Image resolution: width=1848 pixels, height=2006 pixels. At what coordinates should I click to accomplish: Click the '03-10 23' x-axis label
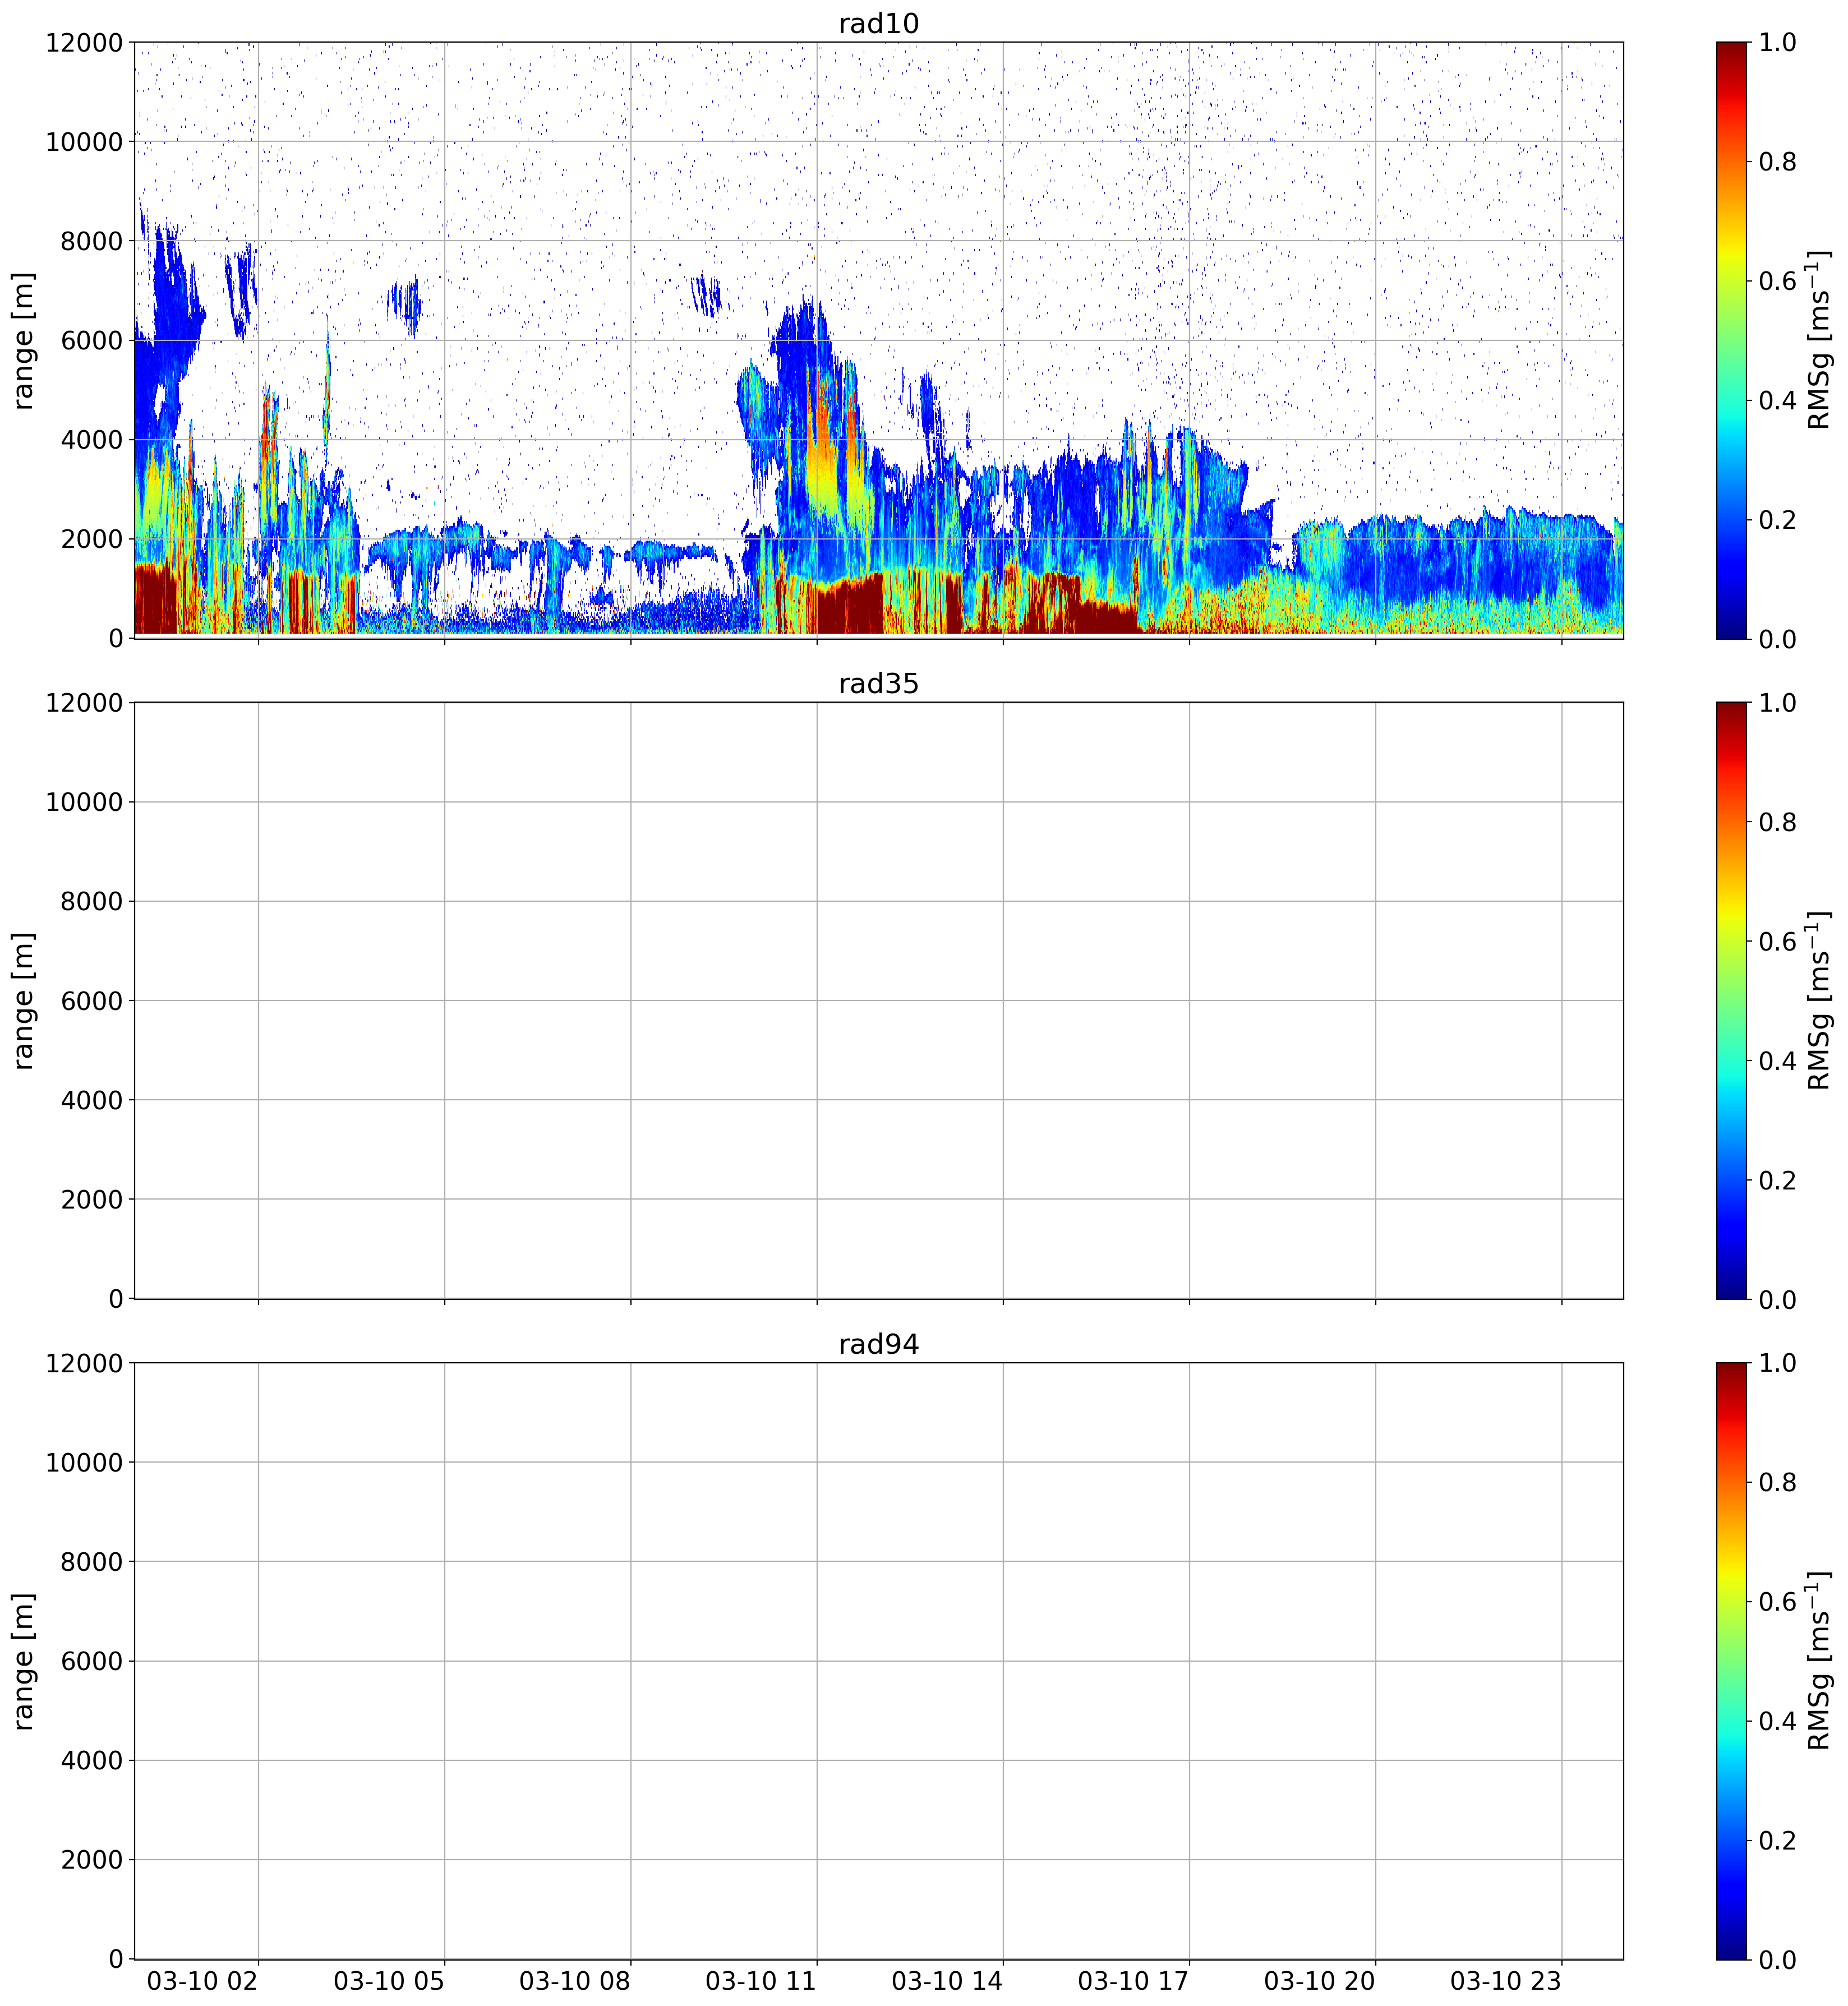click(1506, 1981)
